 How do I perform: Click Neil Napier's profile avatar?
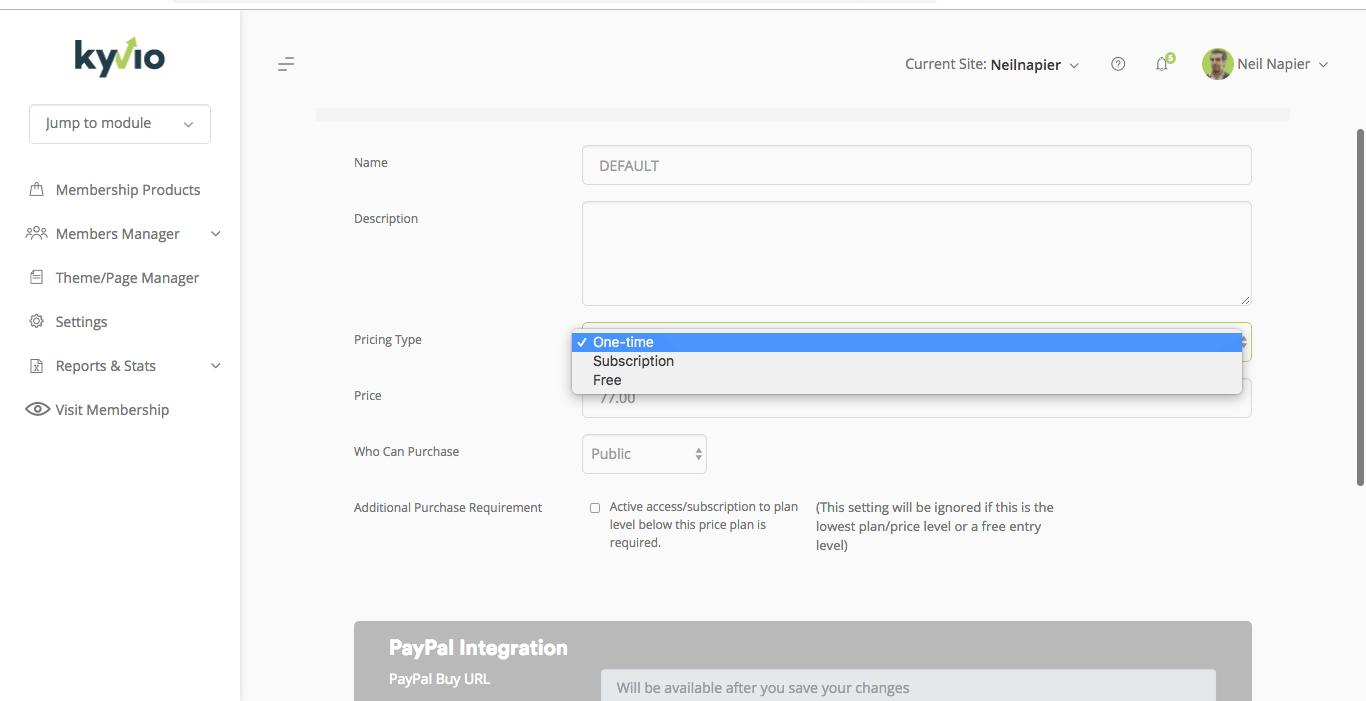pyautogui.click(x=1217, y=64)
